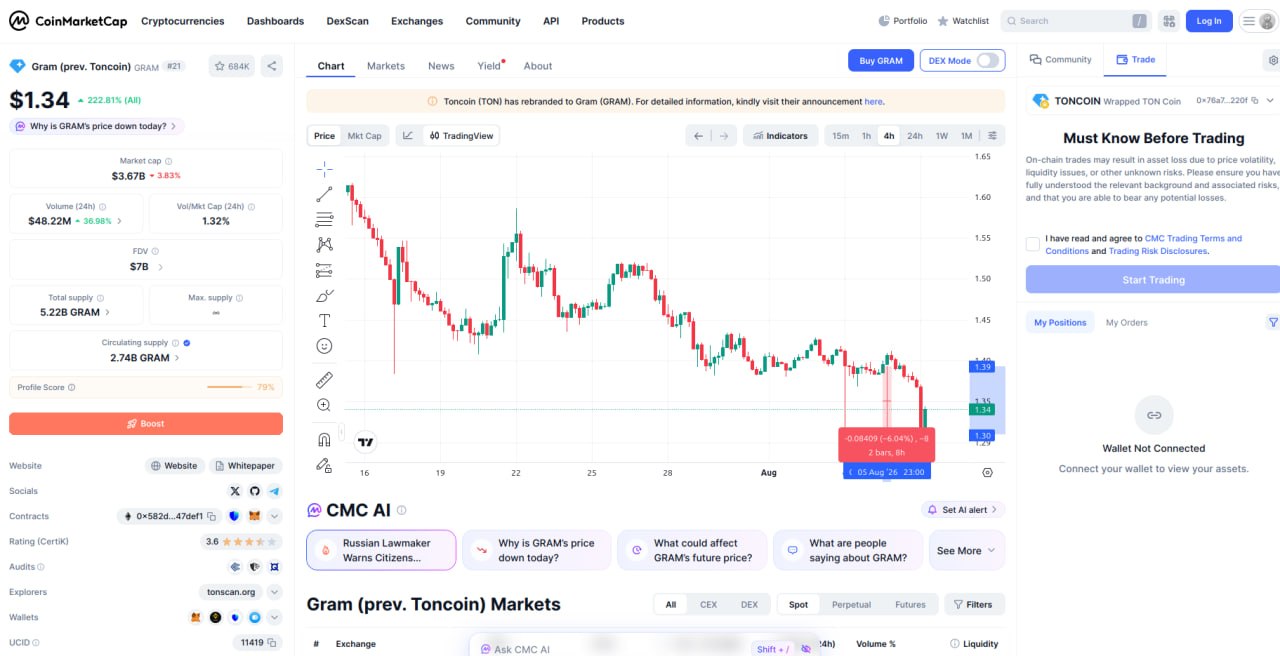This screenshot has width=1280, height=656.
Task: Activate the zoom-in magnifier tool
Action: tap(324, 405)
